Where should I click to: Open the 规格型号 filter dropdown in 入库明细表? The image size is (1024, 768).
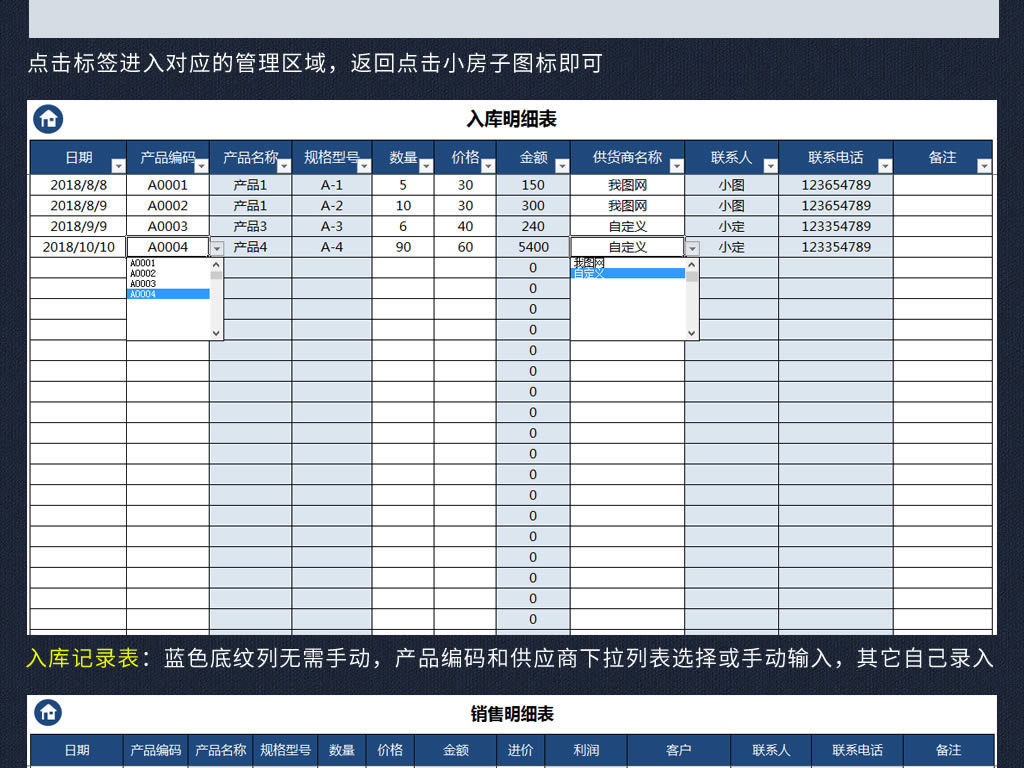[364, 166]
